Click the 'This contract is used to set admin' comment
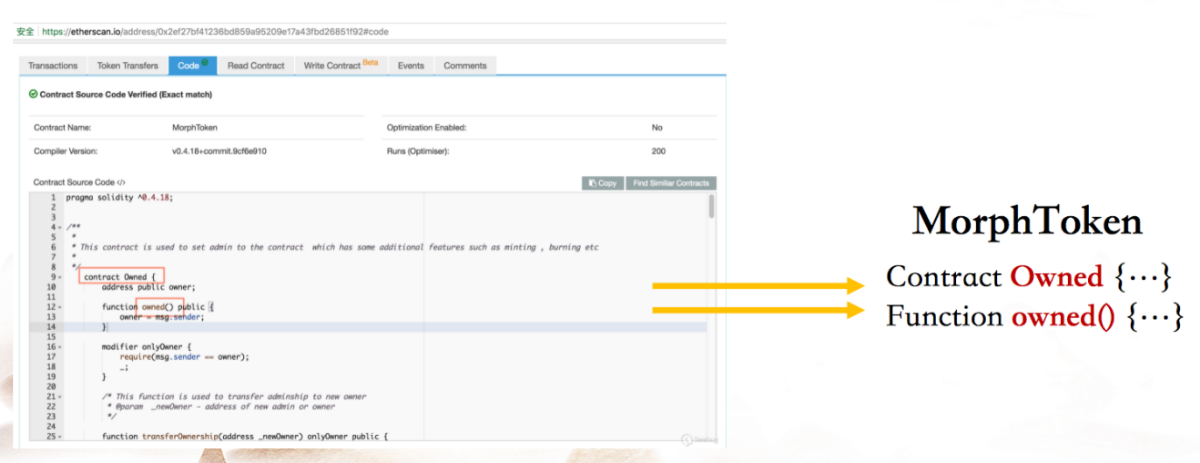The height and width of the screenshot is (463, 1200). (337, 247)
